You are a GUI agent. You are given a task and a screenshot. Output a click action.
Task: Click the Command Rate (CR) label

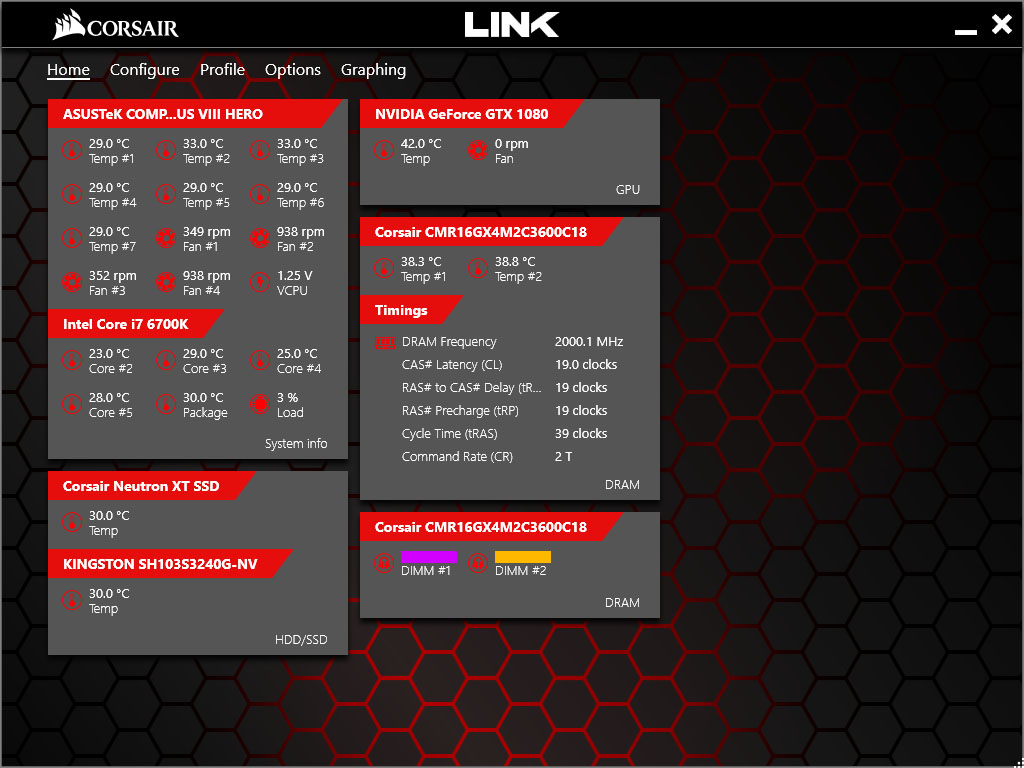[x=457, y=456]
